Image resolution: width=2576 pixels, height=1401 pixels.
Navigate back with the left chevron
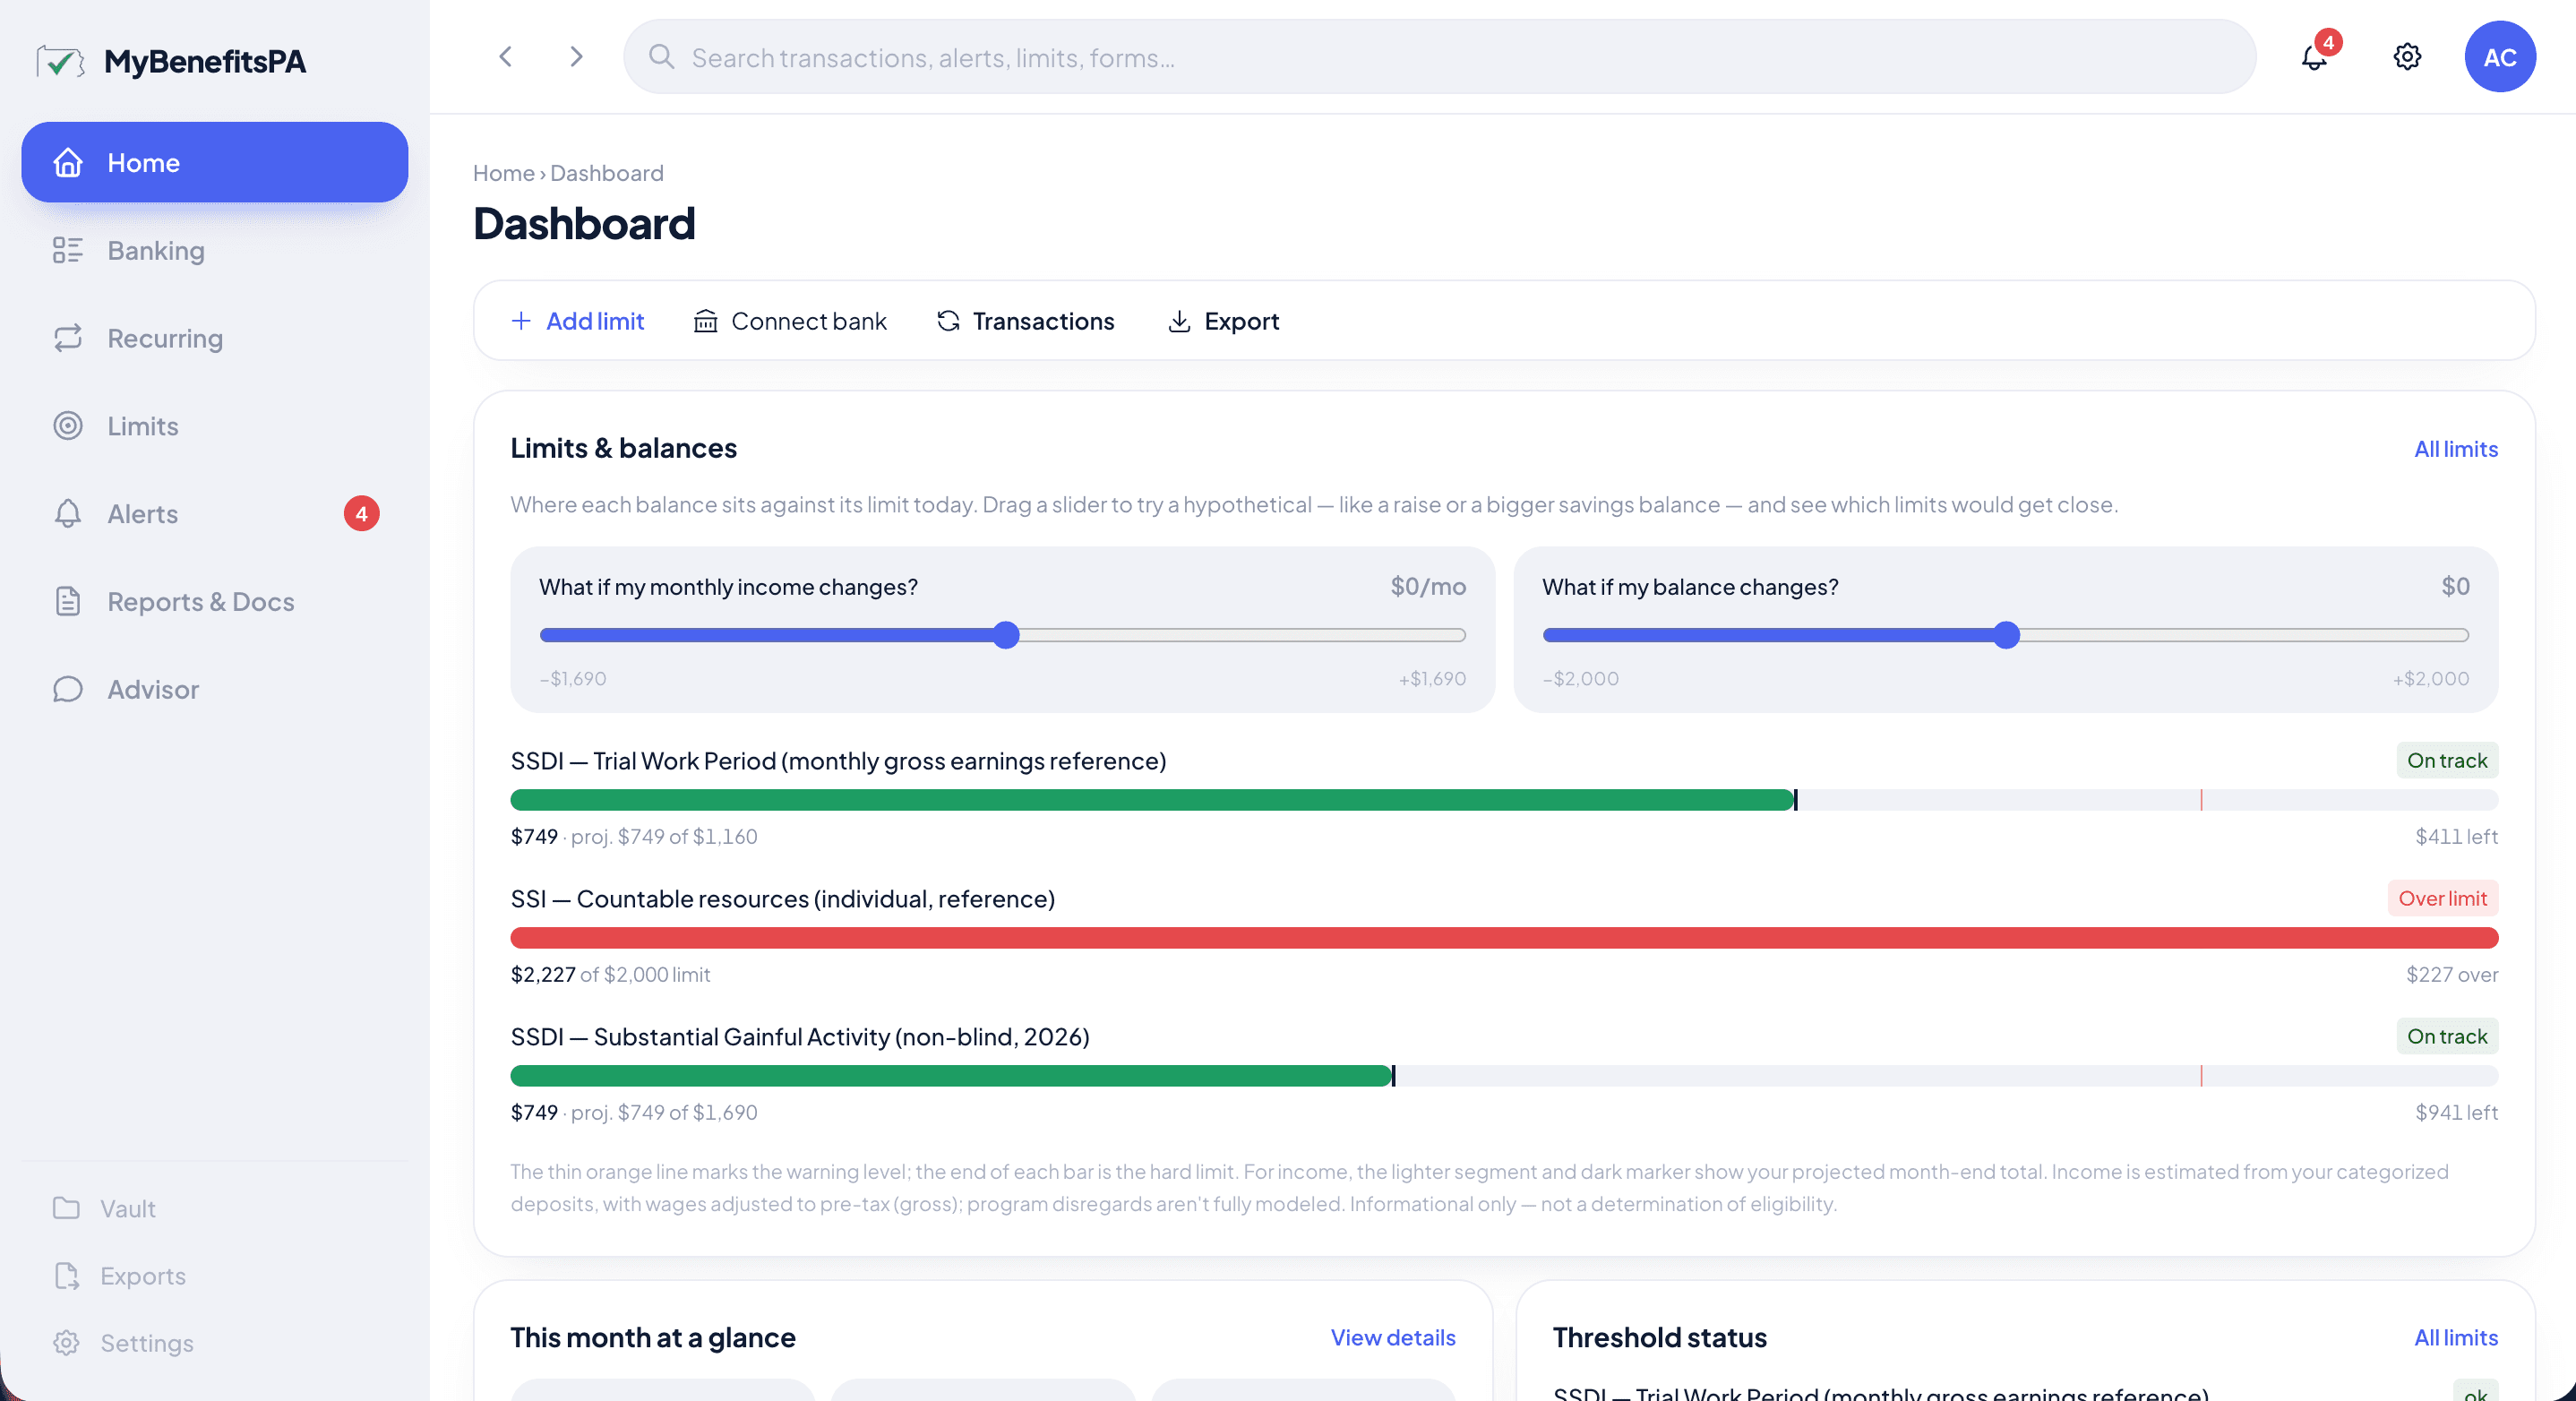click(x=506, y=56)
